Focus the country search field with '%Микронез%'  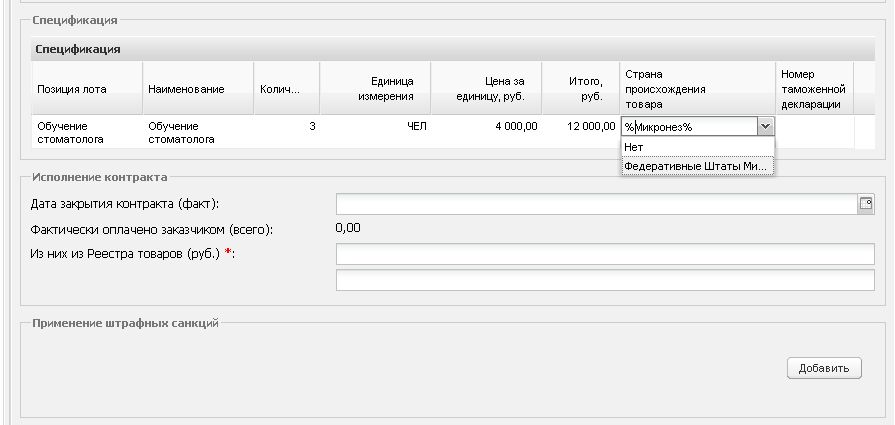pyautogui.click(x=690, y=127)
